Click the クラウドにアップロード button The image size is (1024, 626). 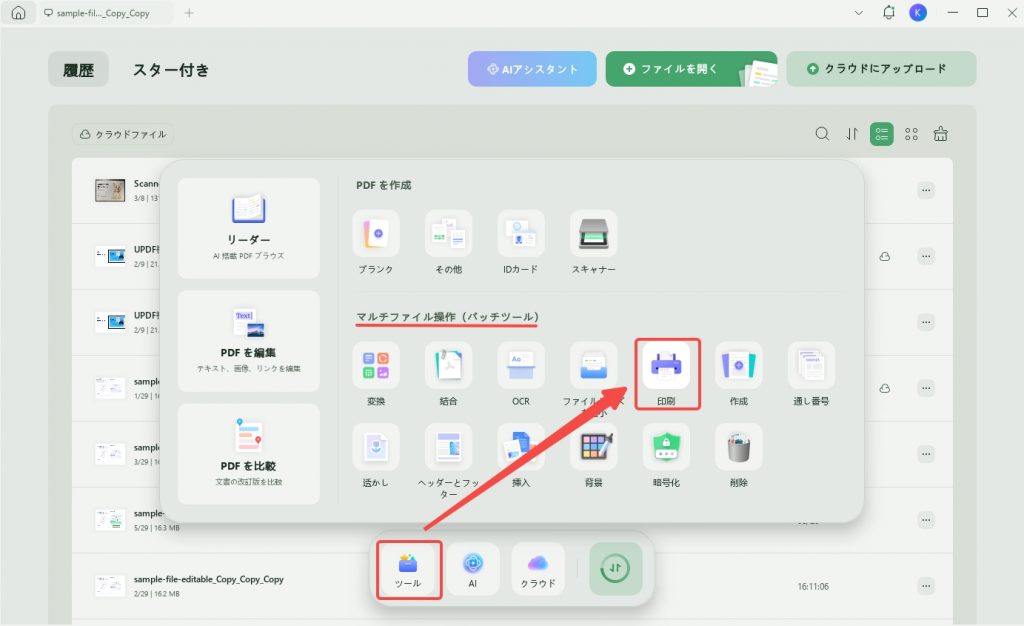pos(881,69)
